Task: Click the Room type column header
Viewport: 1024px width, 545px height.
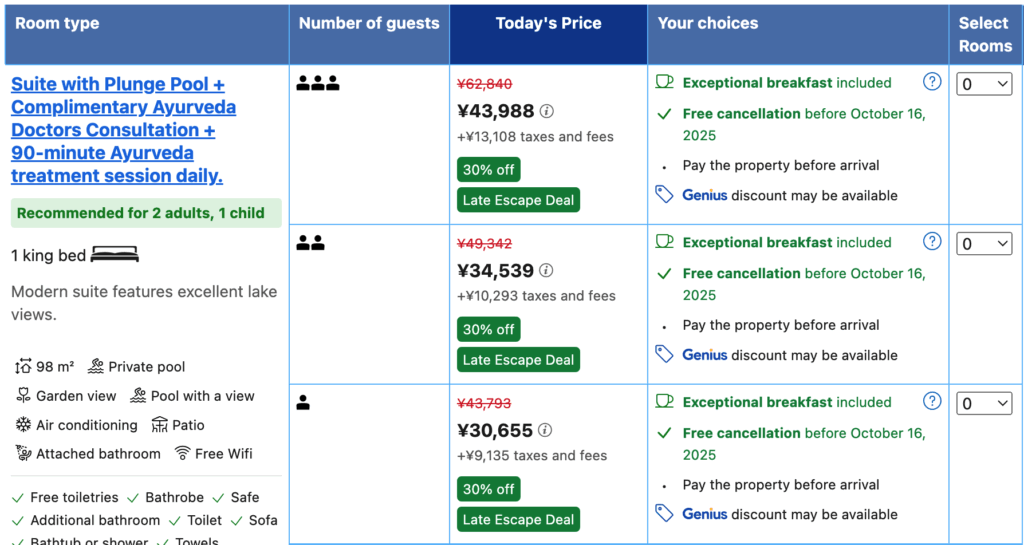Action: pos(57,24)
